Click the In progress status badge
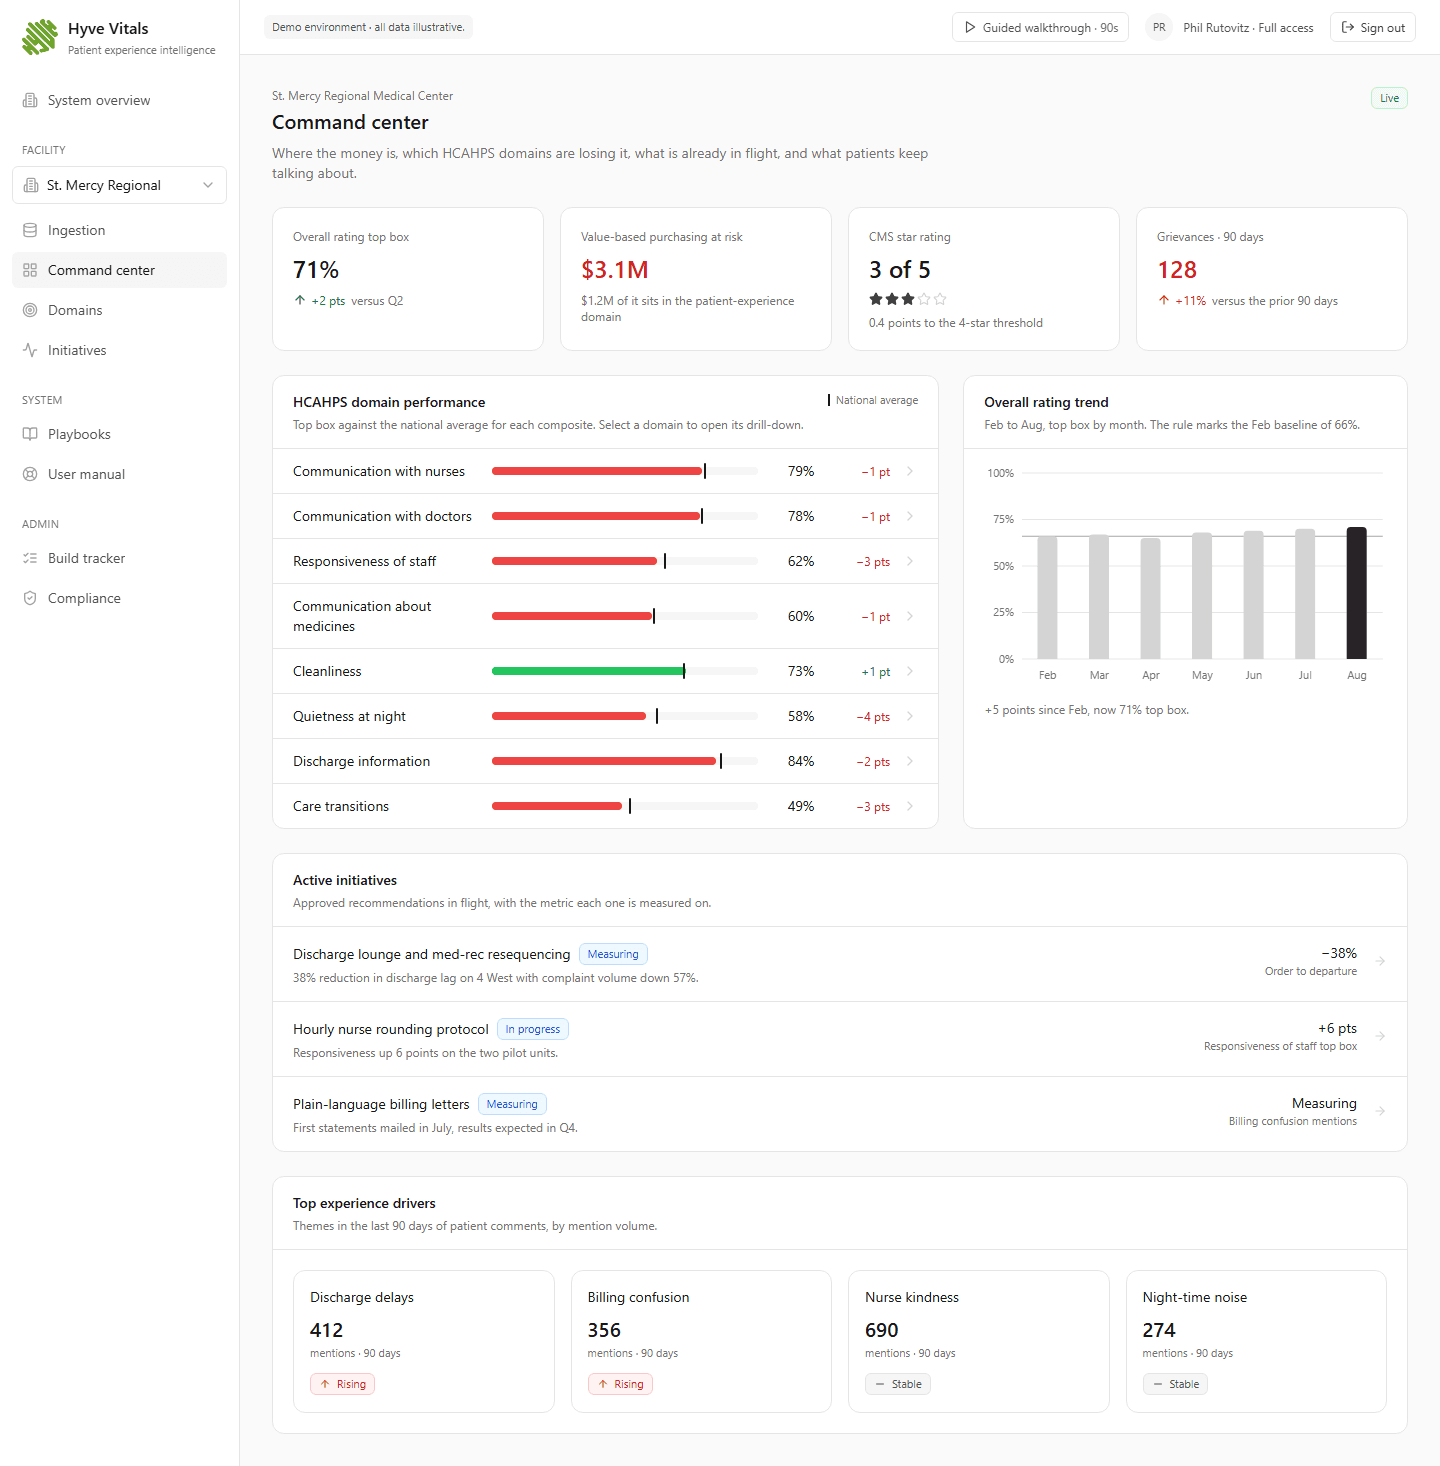Screen dimensions: 1440x1466 533,1029
